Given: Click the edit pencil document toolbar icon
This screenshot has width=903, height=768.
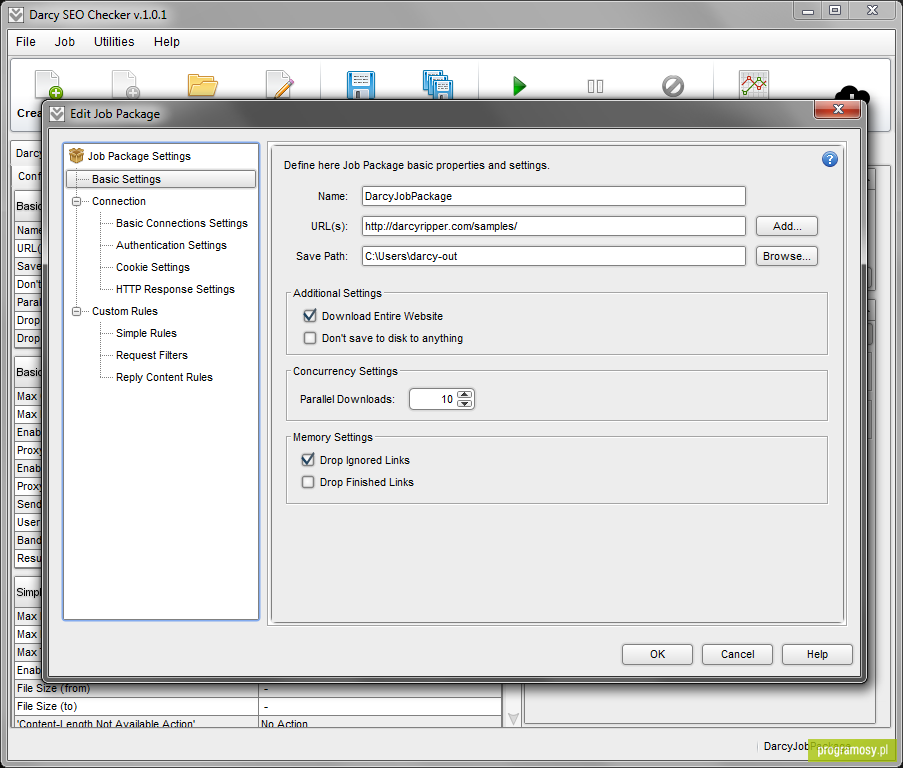Looking at the screenshot, I should [280, 85].
